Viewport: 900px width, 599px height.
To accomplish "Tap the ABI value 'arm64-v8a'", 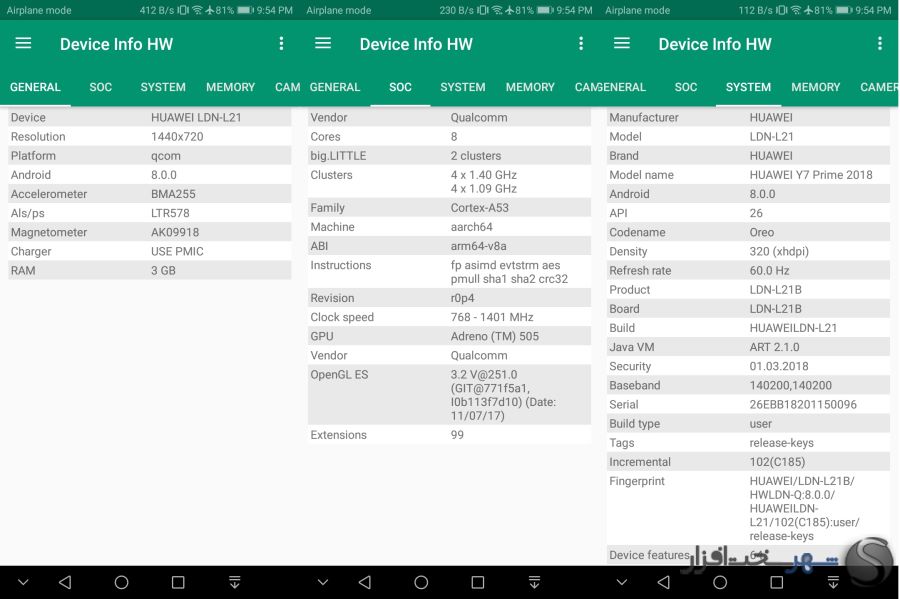I will (478, 246).
